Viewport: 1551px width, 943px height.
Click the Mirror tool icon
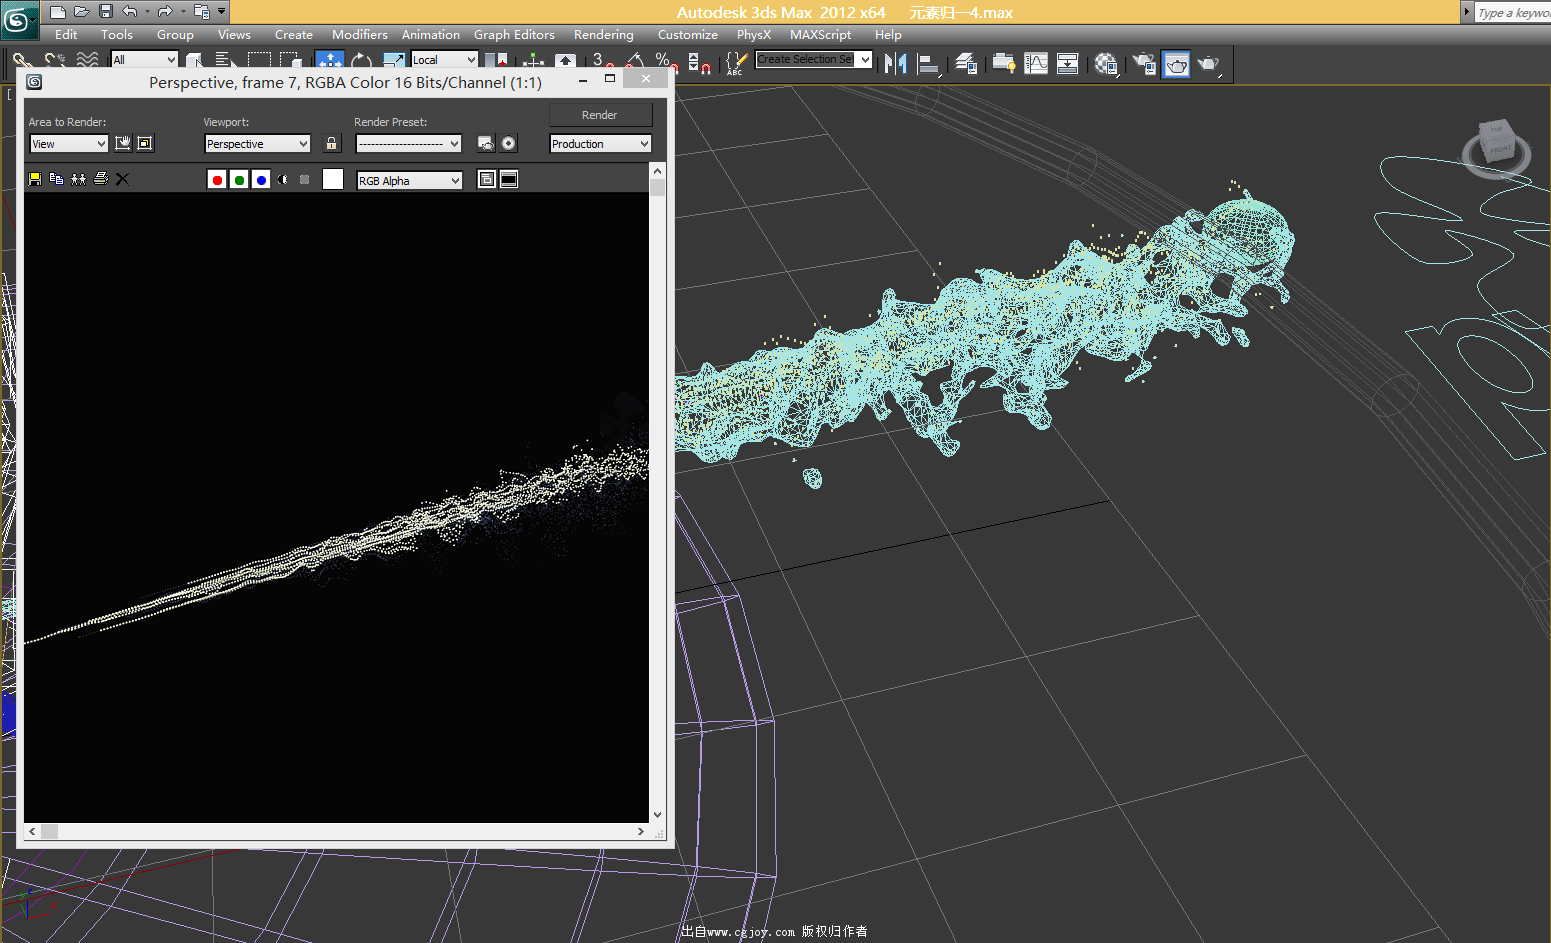point(896,64)
